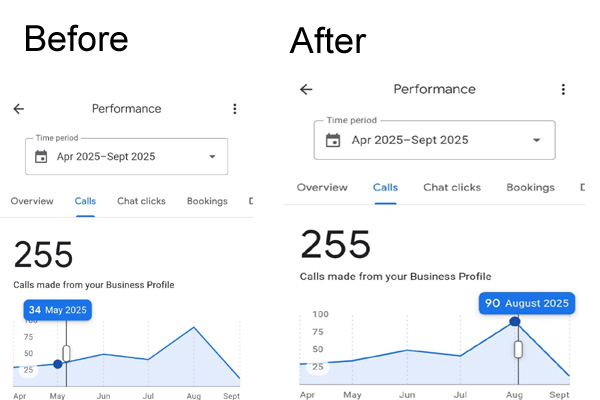
Task: Select Chat clicks tab in After panel
Action: point(452,187)
